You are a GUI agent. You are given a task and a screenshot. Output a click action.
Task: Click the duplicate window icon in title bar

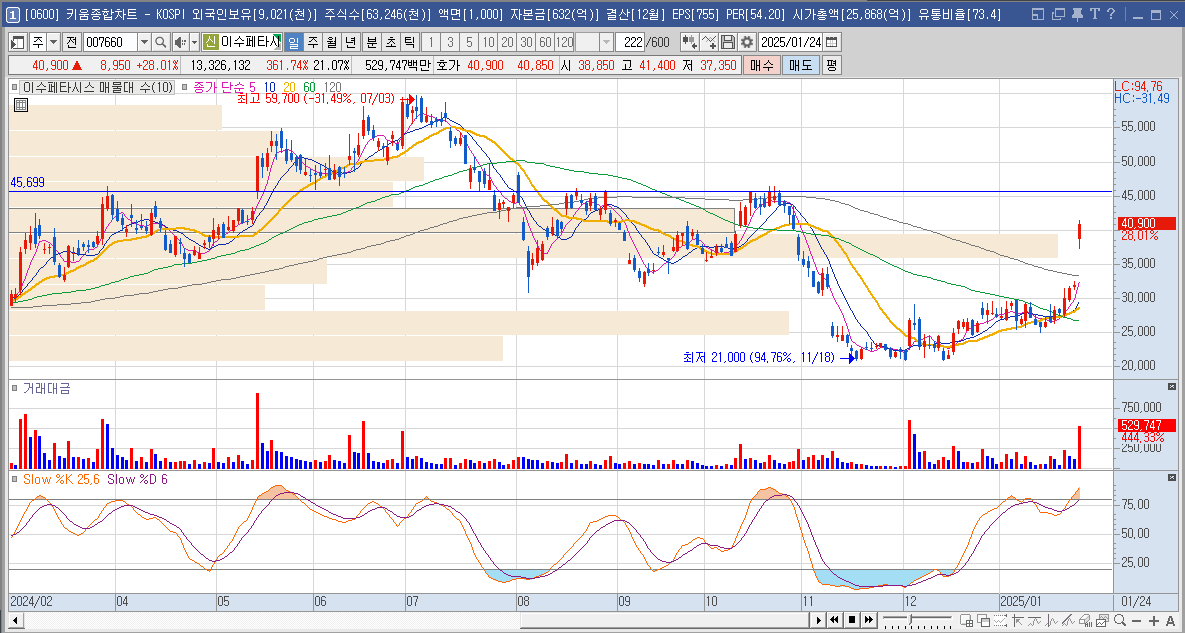1057,14
